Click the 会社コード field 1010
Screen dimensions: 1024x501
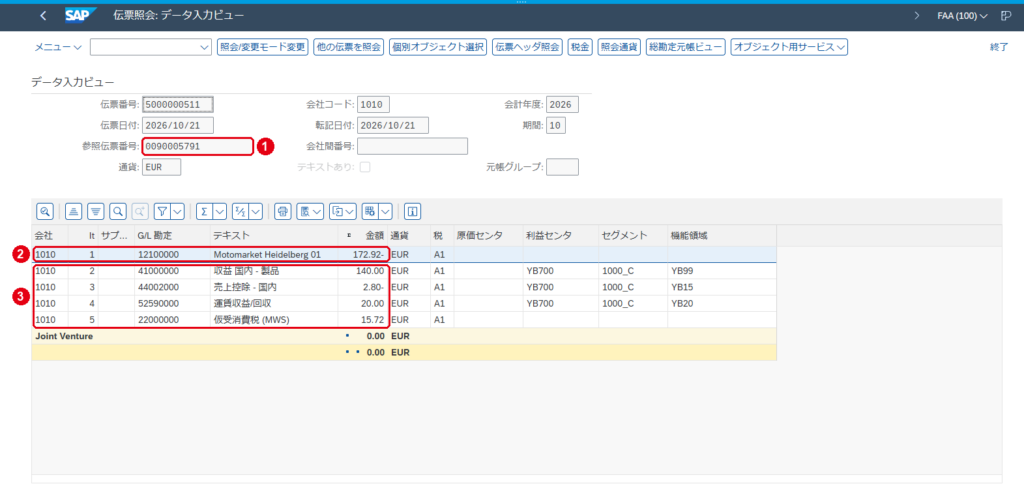pyautogui.click(x=374, y=105)
